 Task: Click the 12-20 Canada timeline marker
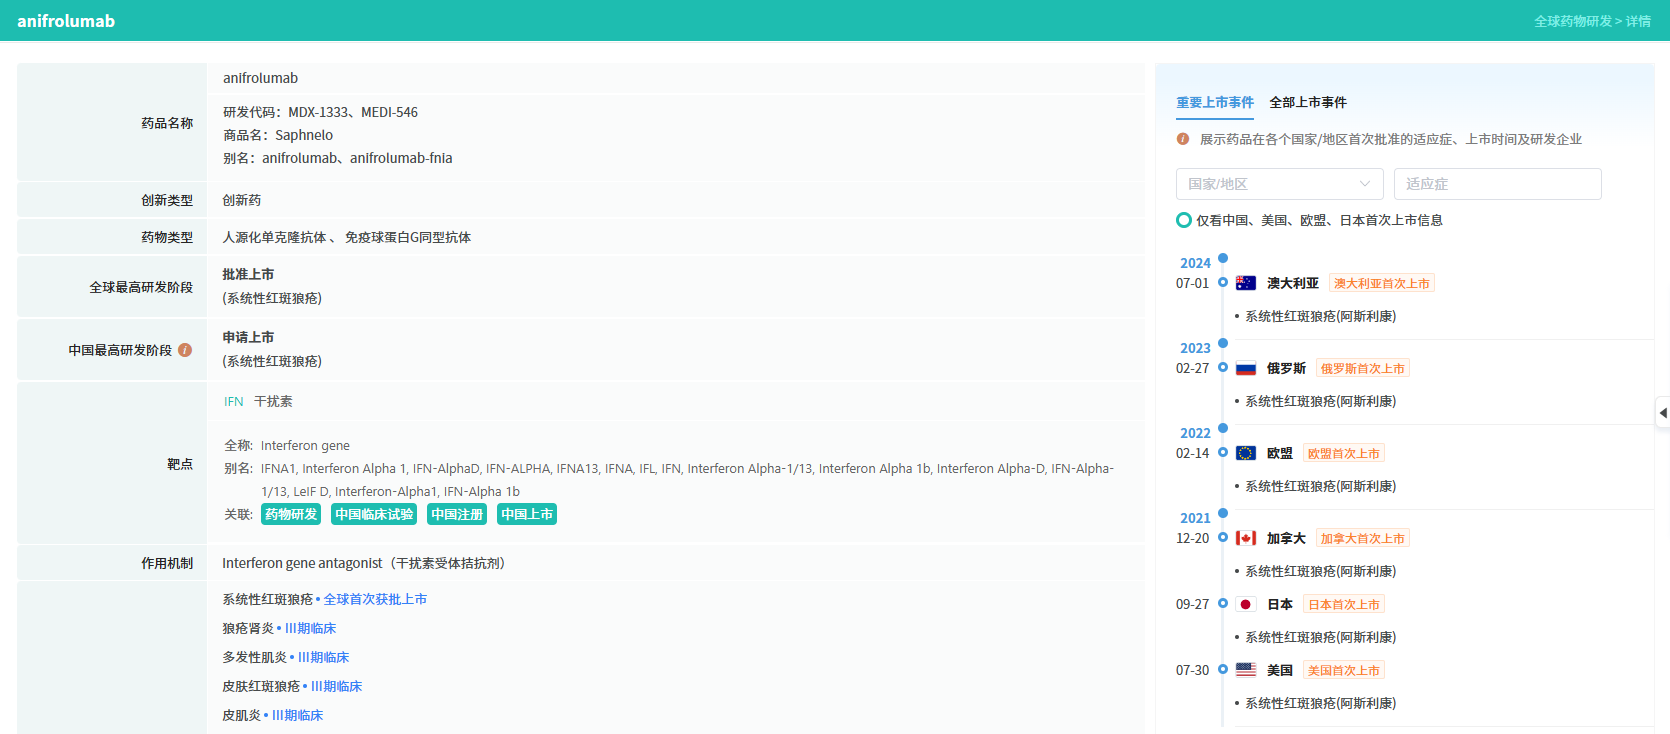1223,537
